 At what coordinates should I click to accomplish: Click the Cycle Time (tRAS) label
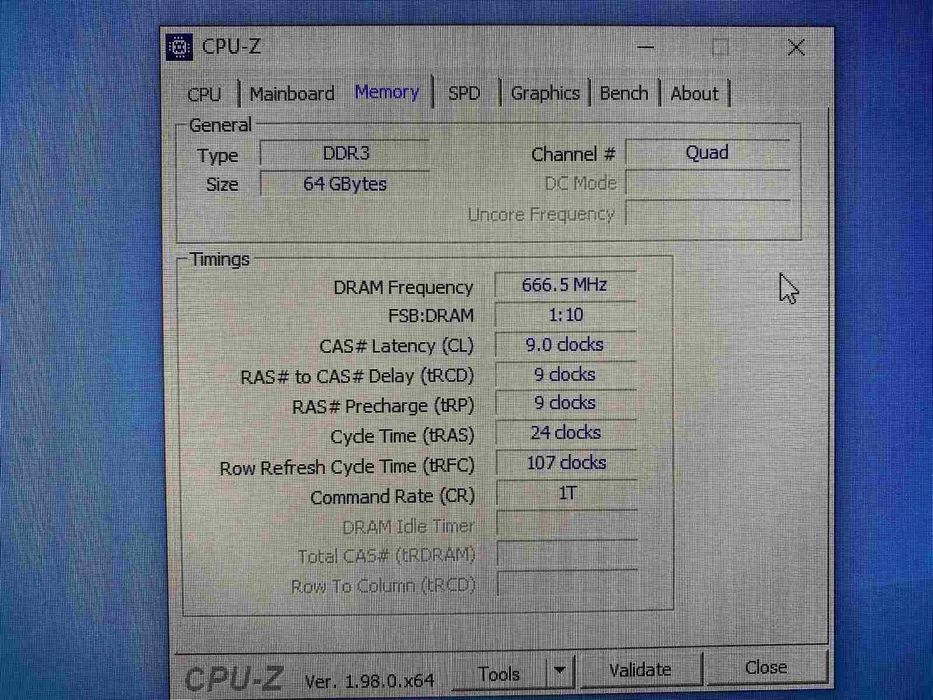[402, 436]
